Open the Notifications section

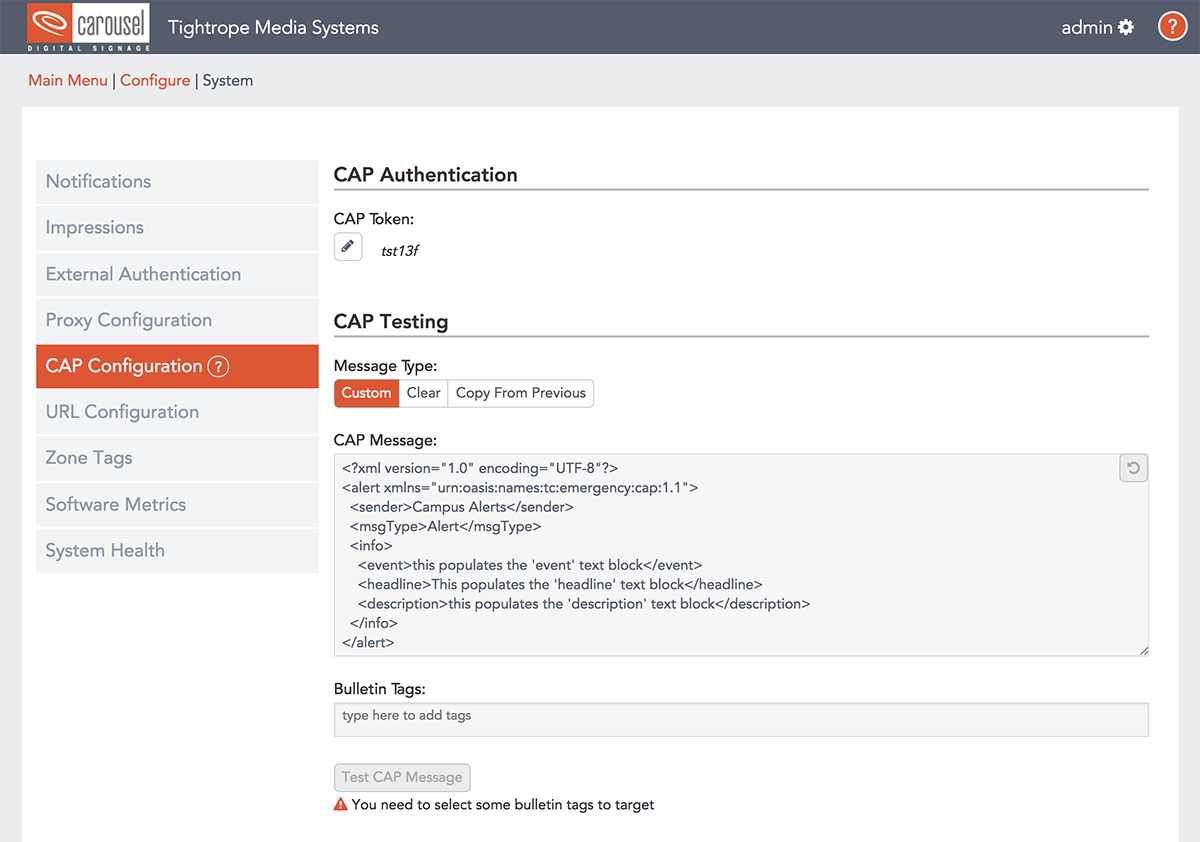98,181
